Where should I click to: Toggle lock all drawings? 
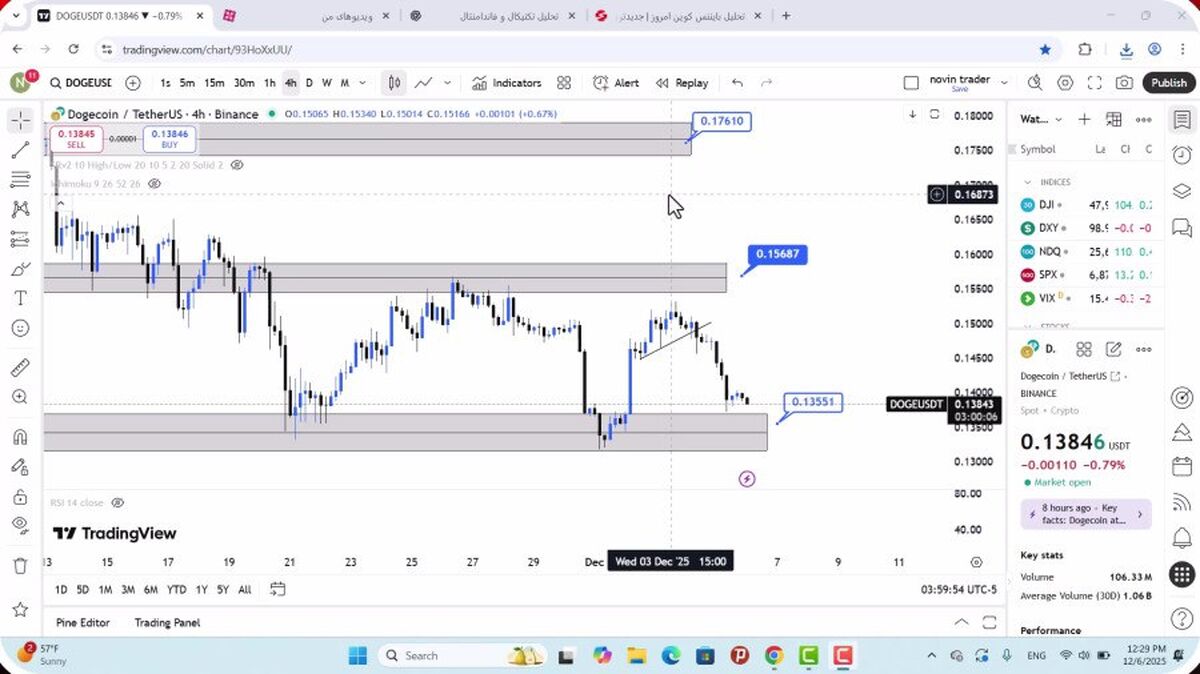tap(20, 496)
